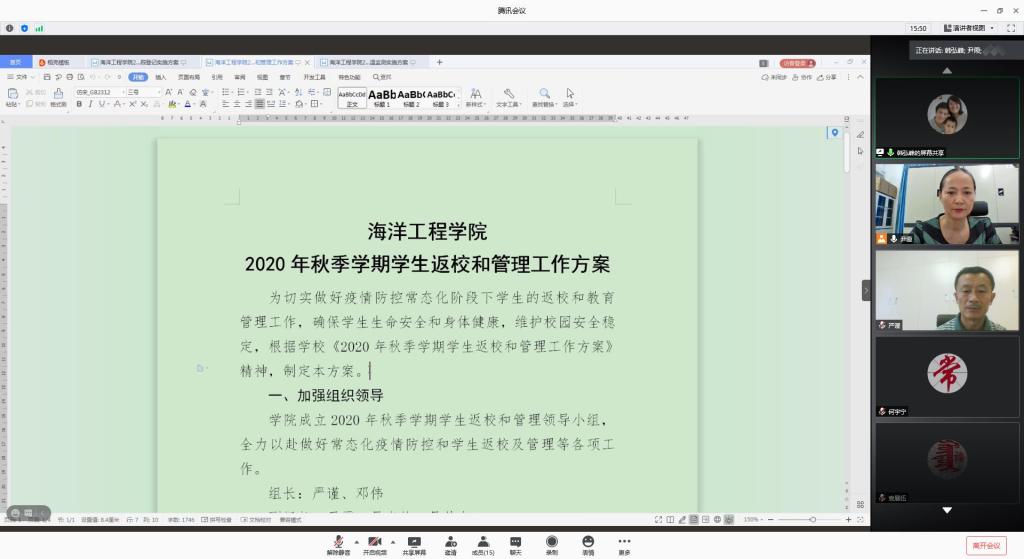
Task: Click the red Leave Meeting button
Action: 984,545
